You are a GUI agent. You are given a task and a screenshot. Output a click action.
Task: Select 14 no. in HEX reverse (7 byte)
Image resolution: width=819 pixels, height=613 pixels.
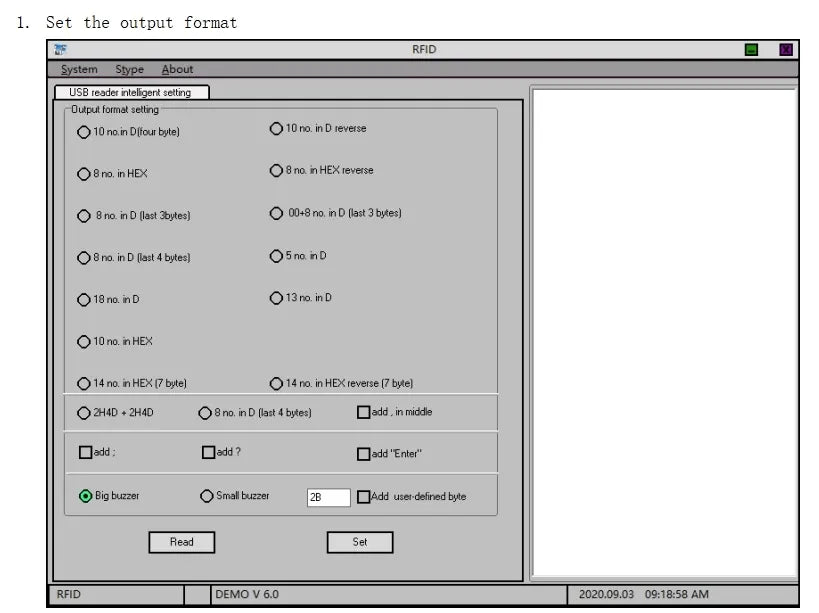click(276, 384)
